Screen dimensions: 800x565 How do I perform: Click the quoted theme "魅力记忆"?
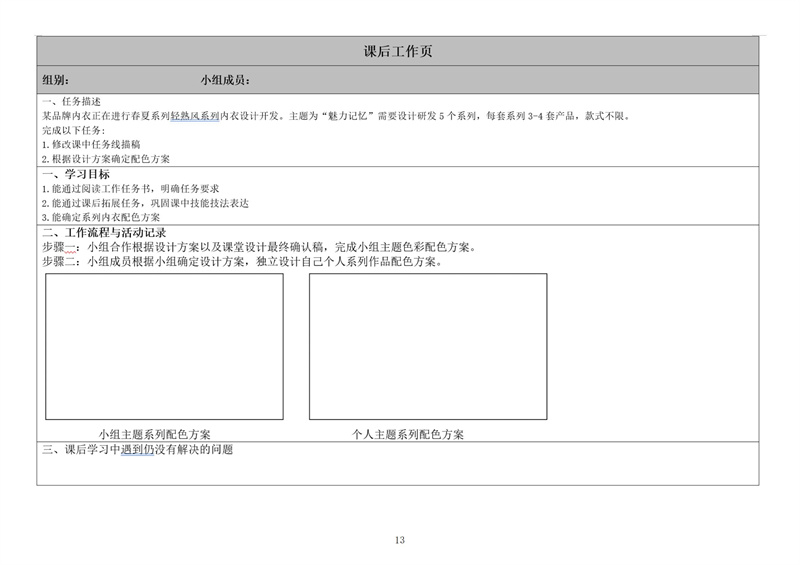coord(349,116)
